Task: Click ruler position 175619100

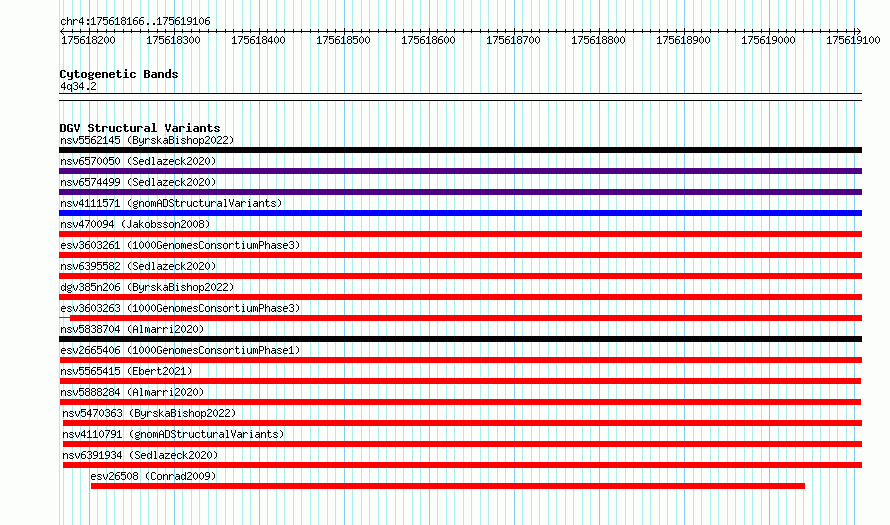Action: (853, 40)
